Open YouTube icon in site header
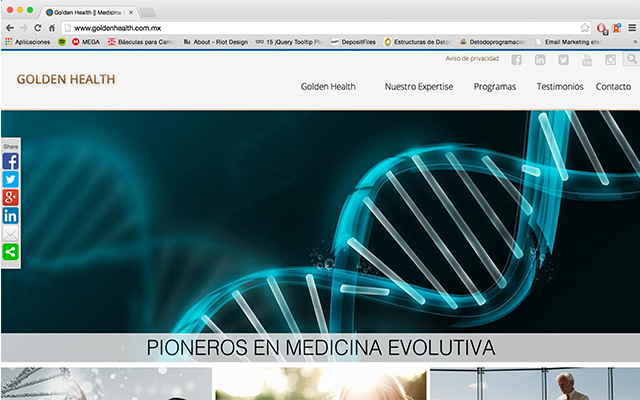 pyautogui.click(x=587, y=60)
